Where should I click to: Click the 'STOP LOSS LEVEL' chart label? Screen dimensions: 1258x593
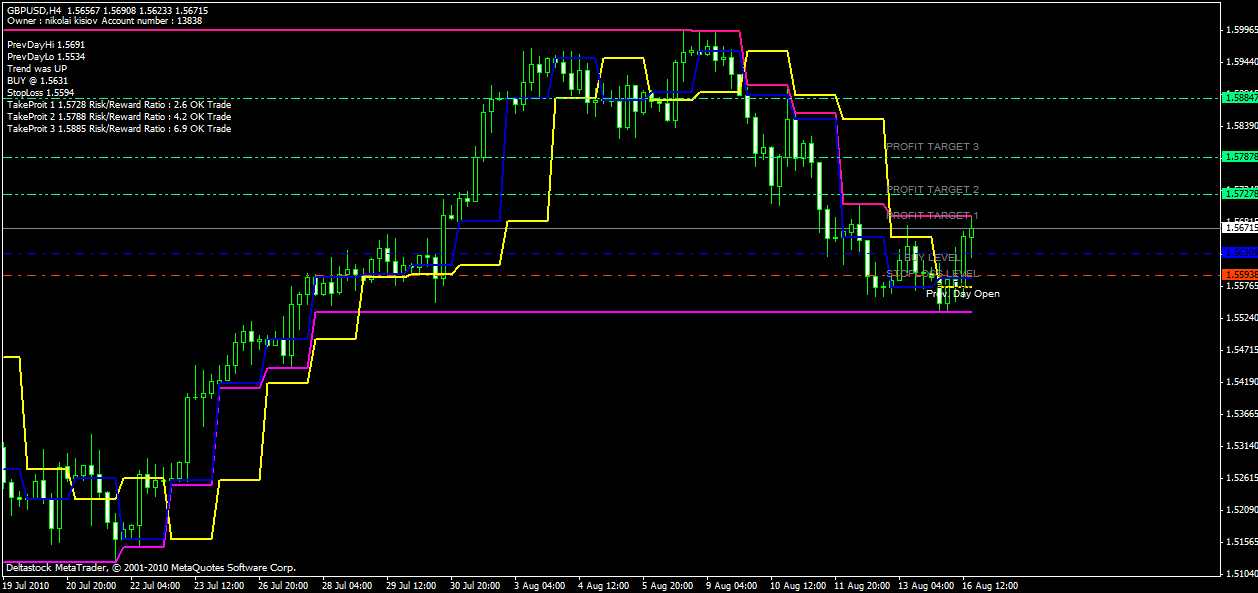(932, 274)
